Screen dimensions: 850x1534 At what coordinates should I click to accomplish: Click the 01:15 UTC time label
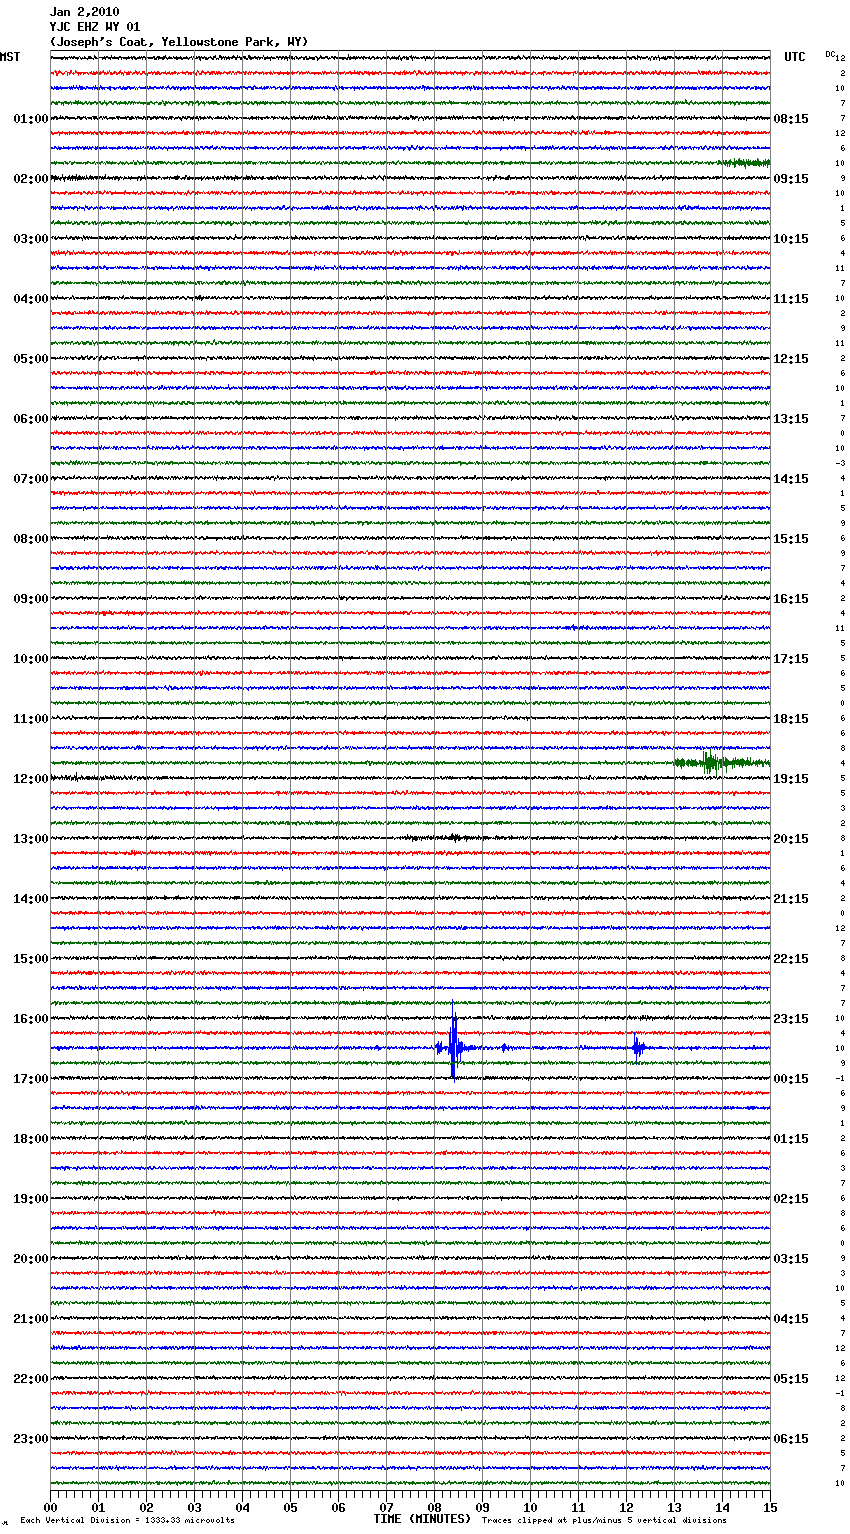click(x=791, y=1139)
